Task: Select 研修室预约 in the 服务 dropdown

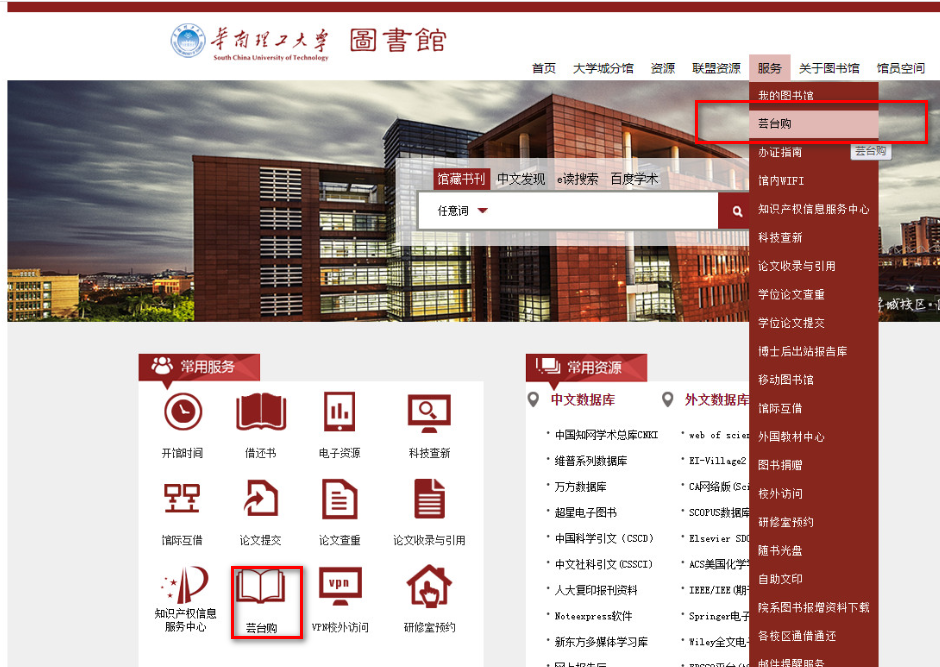Action: [x=814, y=522]
